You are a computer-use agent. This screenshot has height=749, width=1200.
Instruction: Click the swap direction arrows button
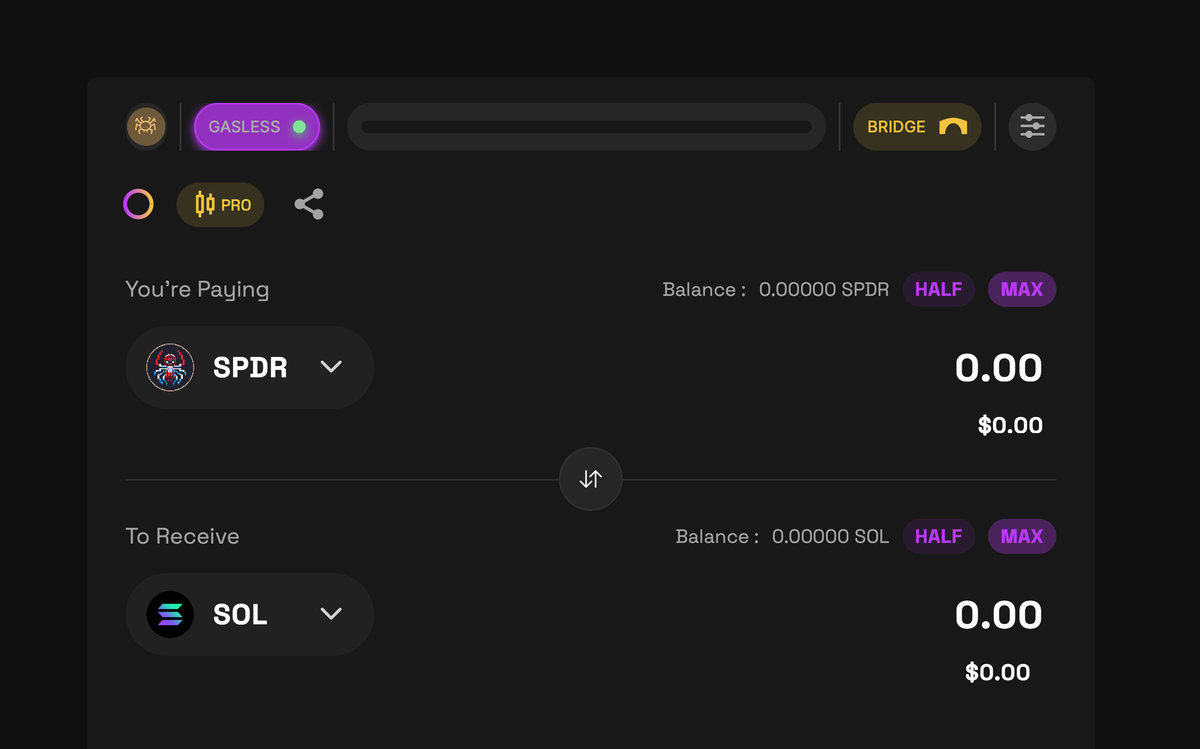point(590,479)
